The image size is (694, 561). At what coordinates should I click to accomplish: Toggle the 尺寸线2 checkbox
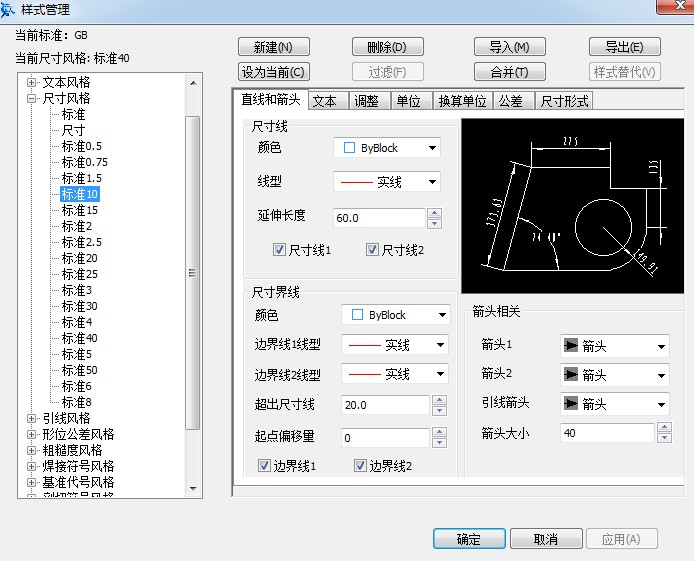372,250
